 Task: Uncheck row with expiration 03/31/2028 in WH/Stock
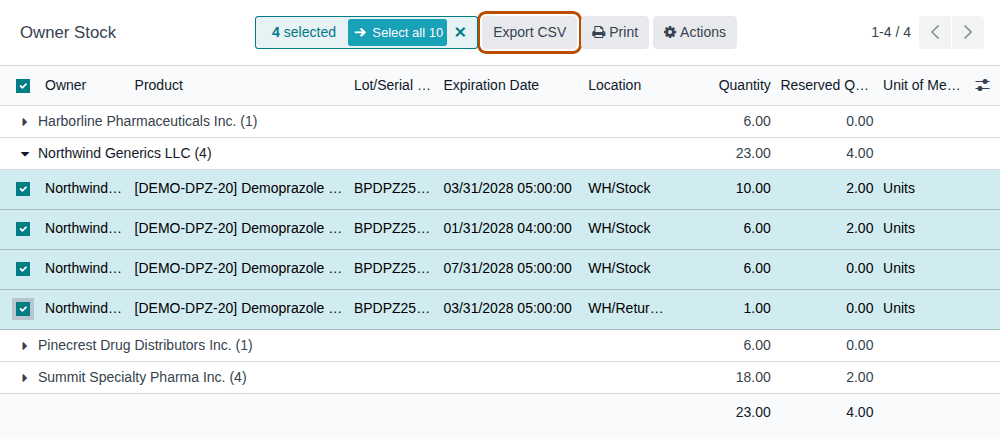point(23,189)
